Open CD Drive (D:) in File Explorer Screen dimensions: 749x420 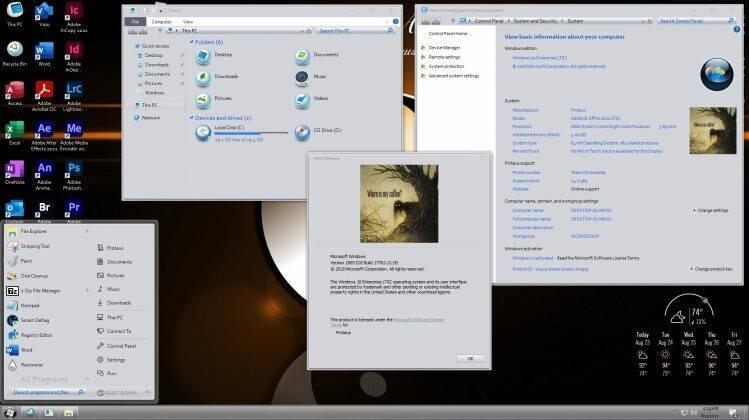tap(319, 131)
